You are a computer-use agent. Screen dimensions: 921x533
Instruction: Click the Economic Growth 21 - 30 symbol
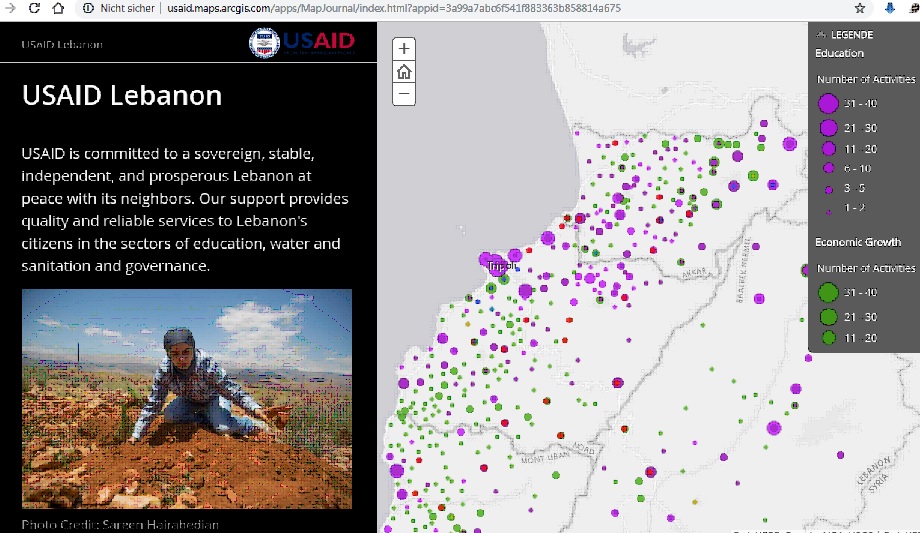(828, 317)
